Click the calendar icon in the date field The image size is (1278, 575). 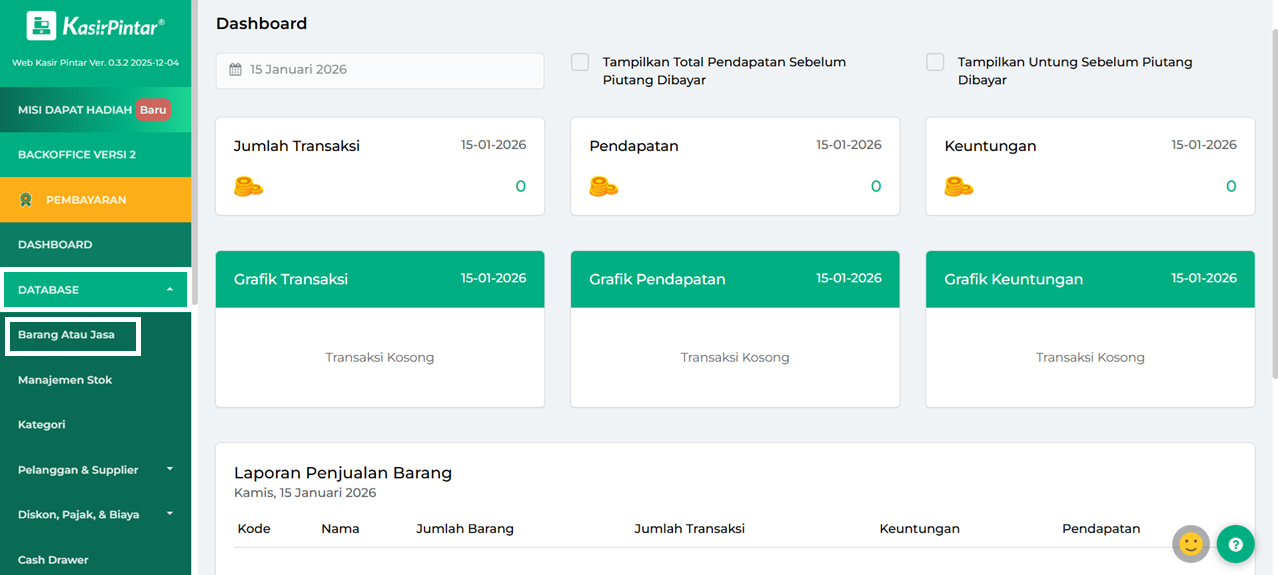[x=236, y=70]
